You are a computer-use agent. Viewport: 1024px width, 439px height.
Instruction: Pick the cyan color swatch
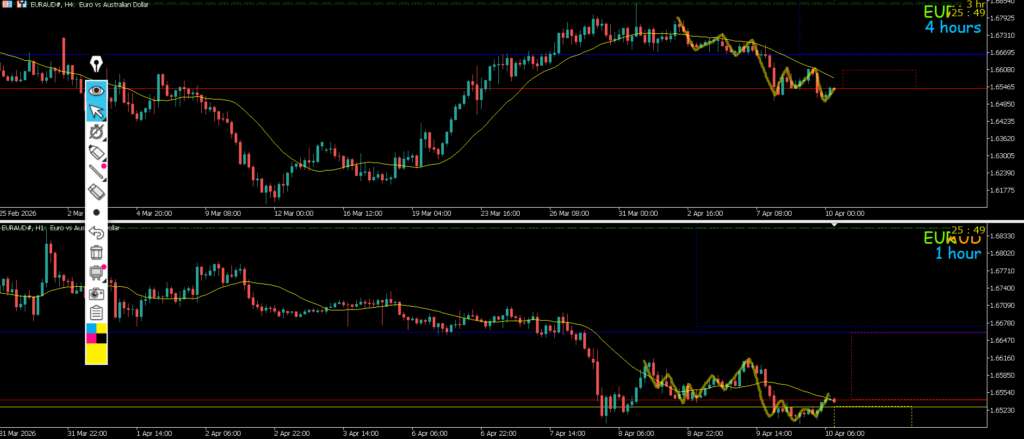coord(91,329)
